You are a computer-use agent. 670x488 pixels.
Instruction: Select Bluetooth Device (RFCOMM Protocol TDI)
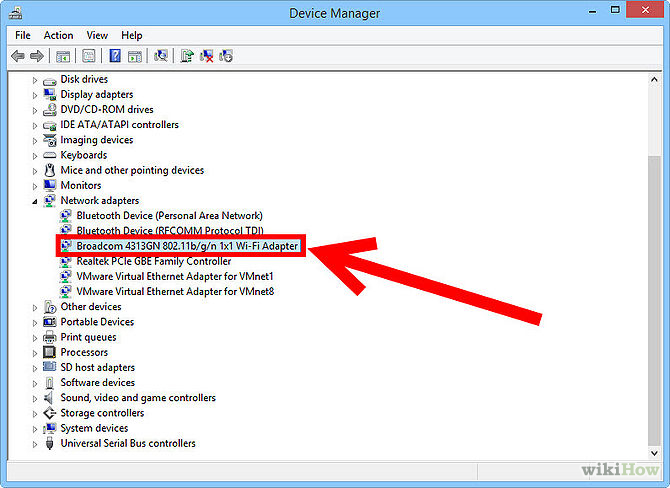(x=170, y=231)
